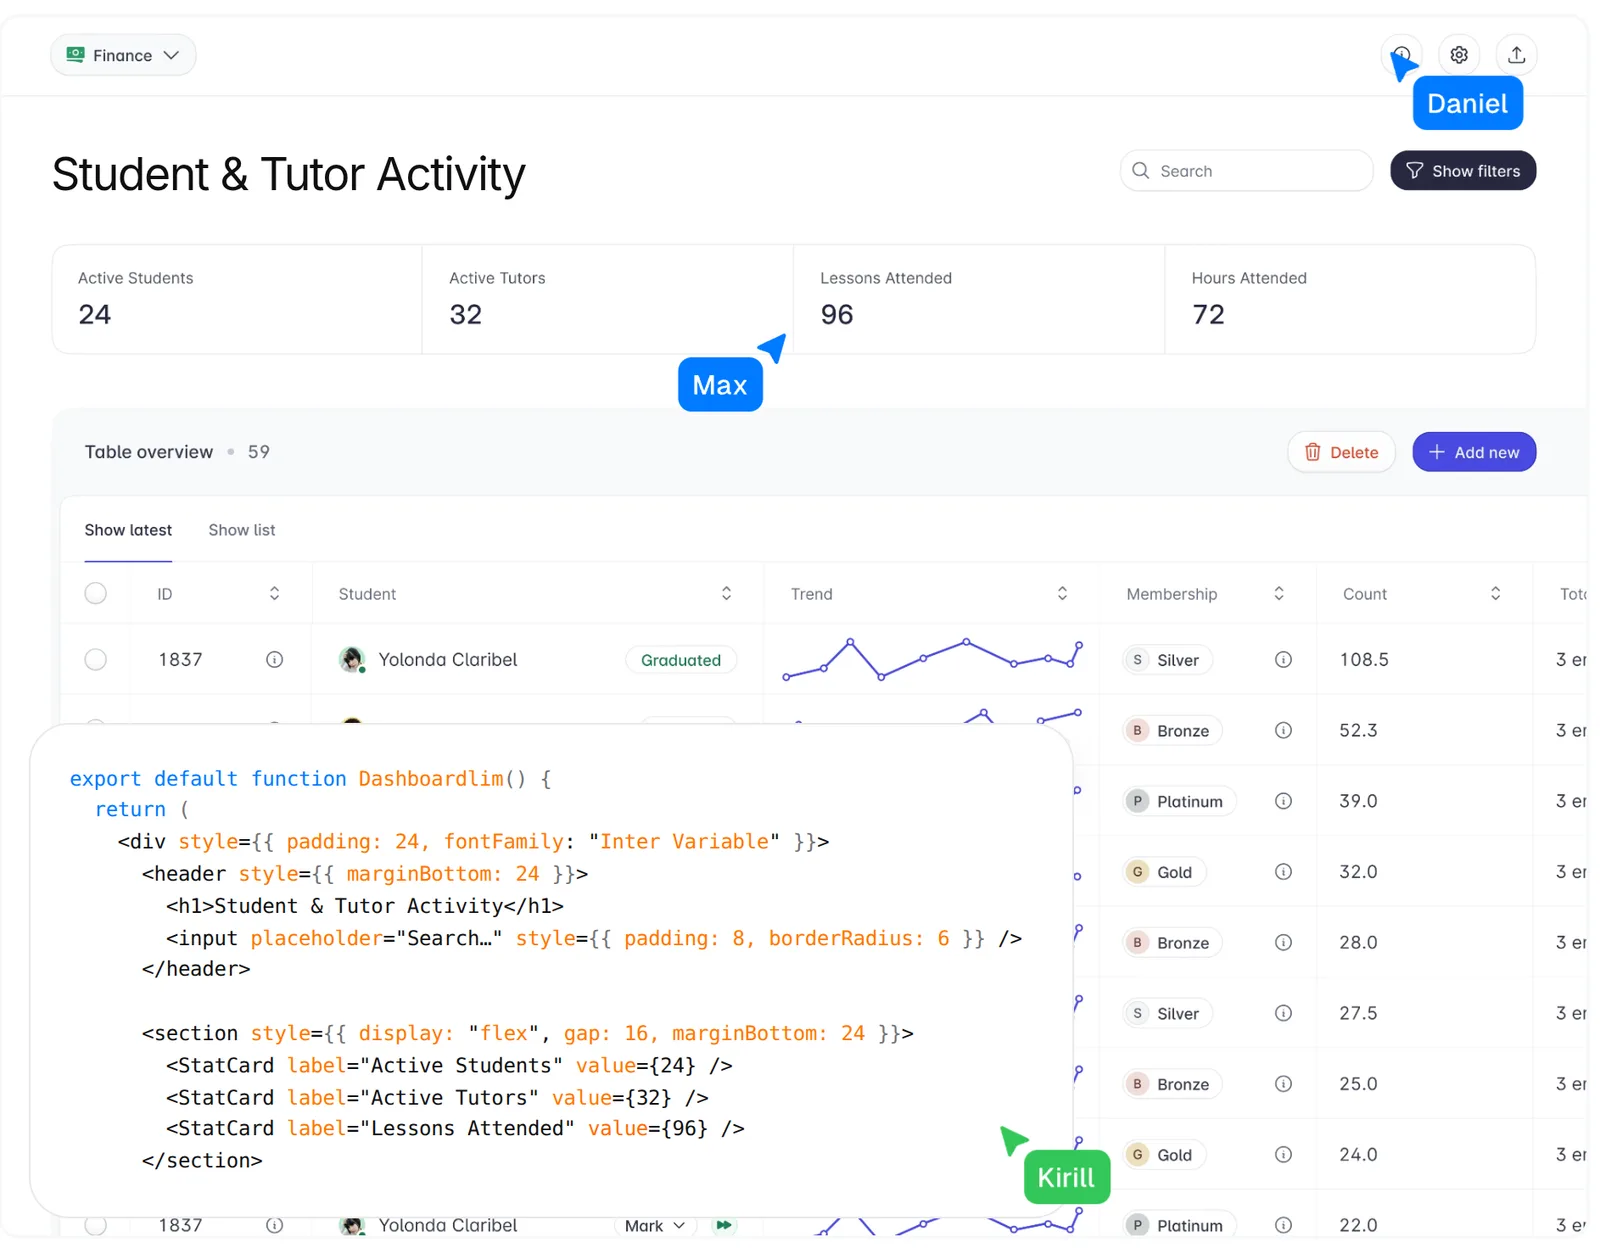Image resolution: width=1600 pixels, height=1249 pixels.
Task: Click the Delete button
Action: click(1341, 453)
